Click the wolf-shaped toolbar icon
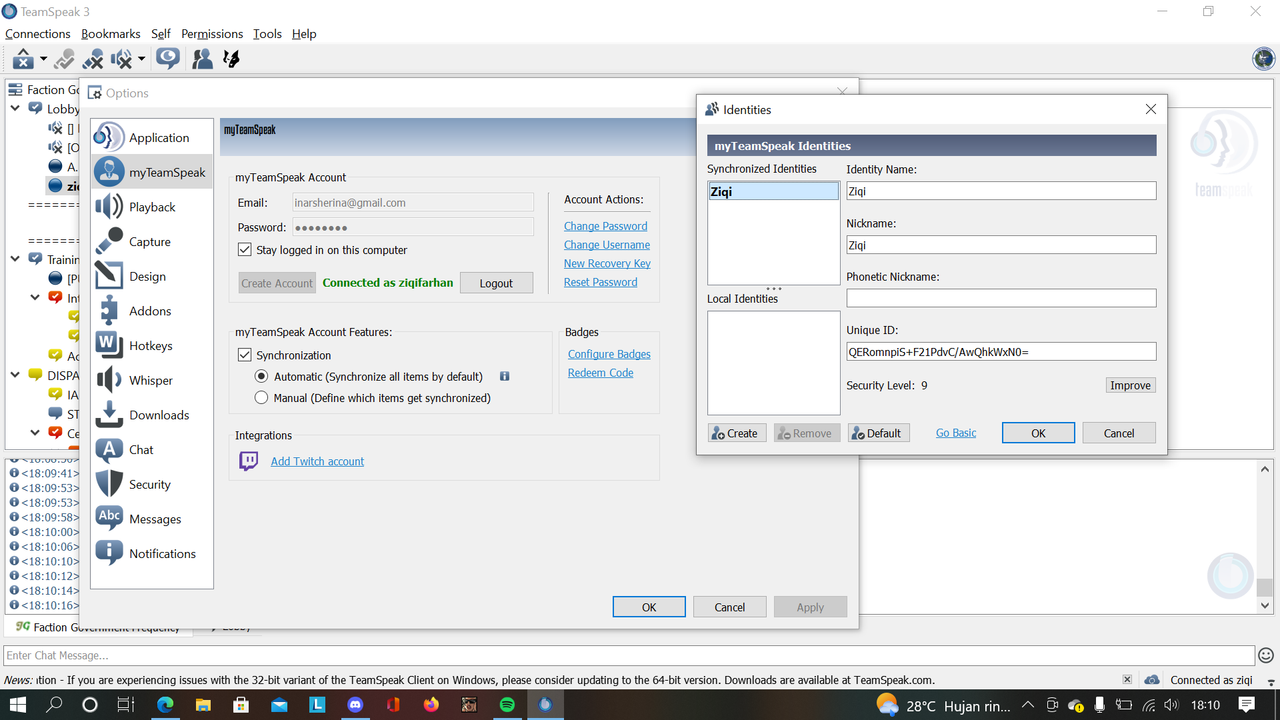The image size is (1280, 720). [231, 59]
